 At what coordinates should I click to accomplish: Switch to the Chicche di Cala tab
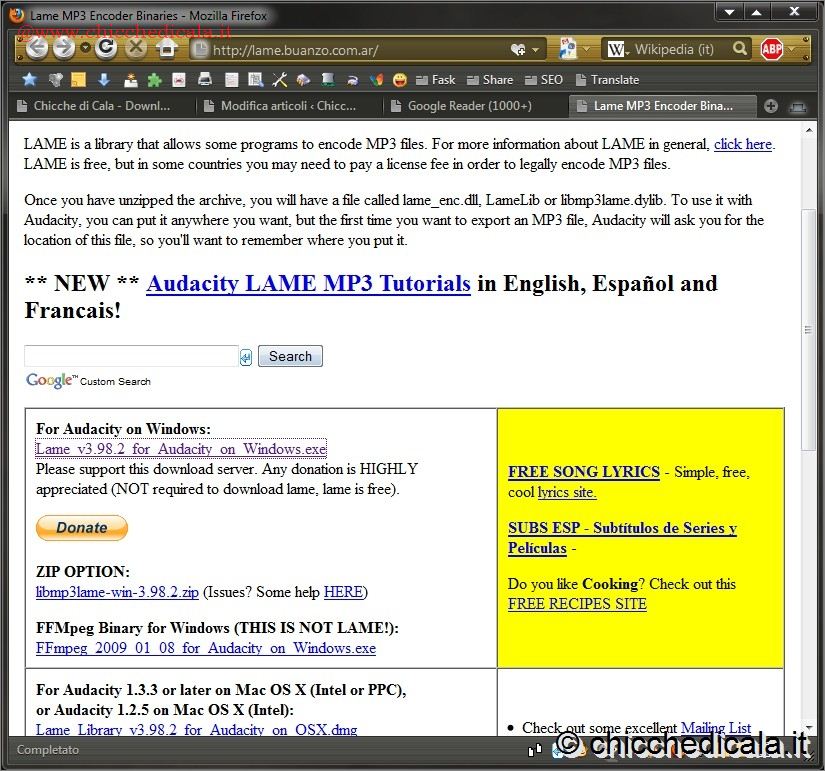(x=100, y=106)
